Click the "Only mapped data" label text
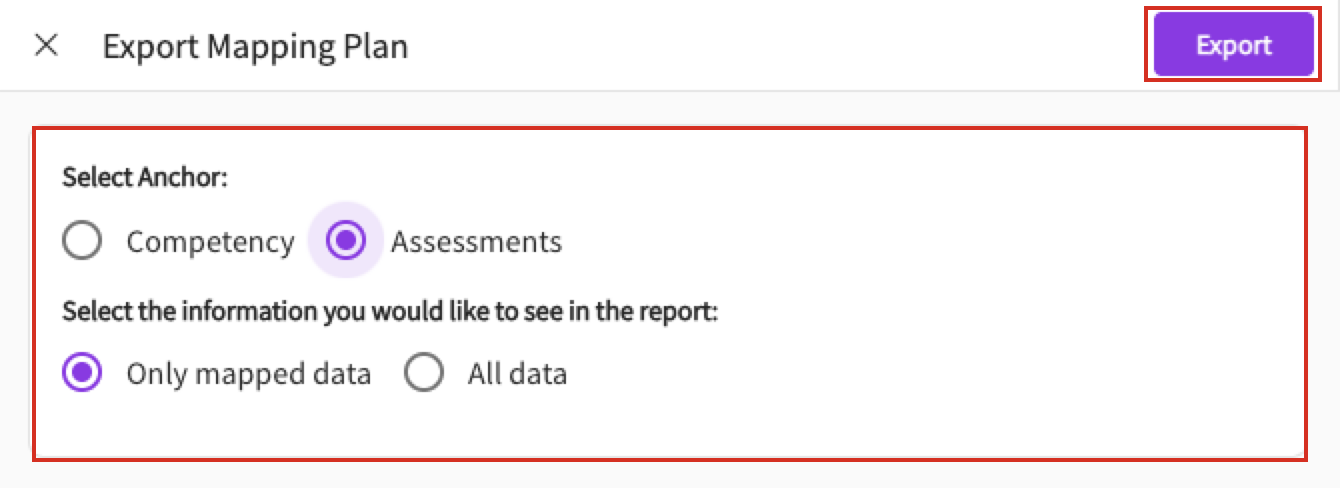The width and height of the screenshot is (1340, 488). click(x=248, y=374)
